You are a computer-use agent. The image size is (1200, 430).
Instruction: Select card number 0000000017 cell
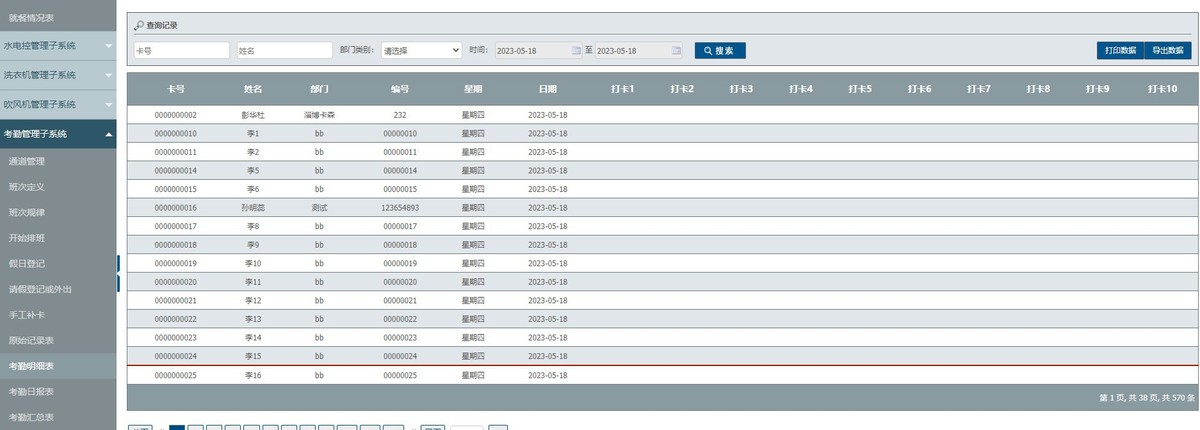pyautogui.click(x=176, y=226)
